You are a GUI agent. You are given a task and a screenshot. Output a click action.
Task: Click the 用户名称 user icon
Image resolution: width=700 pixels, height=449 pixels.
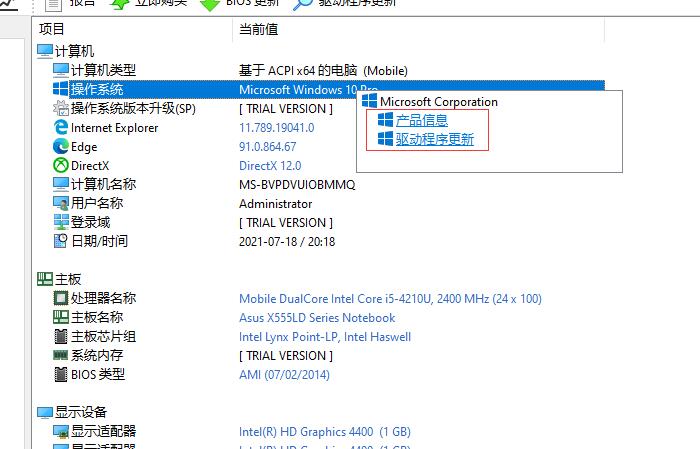(61, 203)
